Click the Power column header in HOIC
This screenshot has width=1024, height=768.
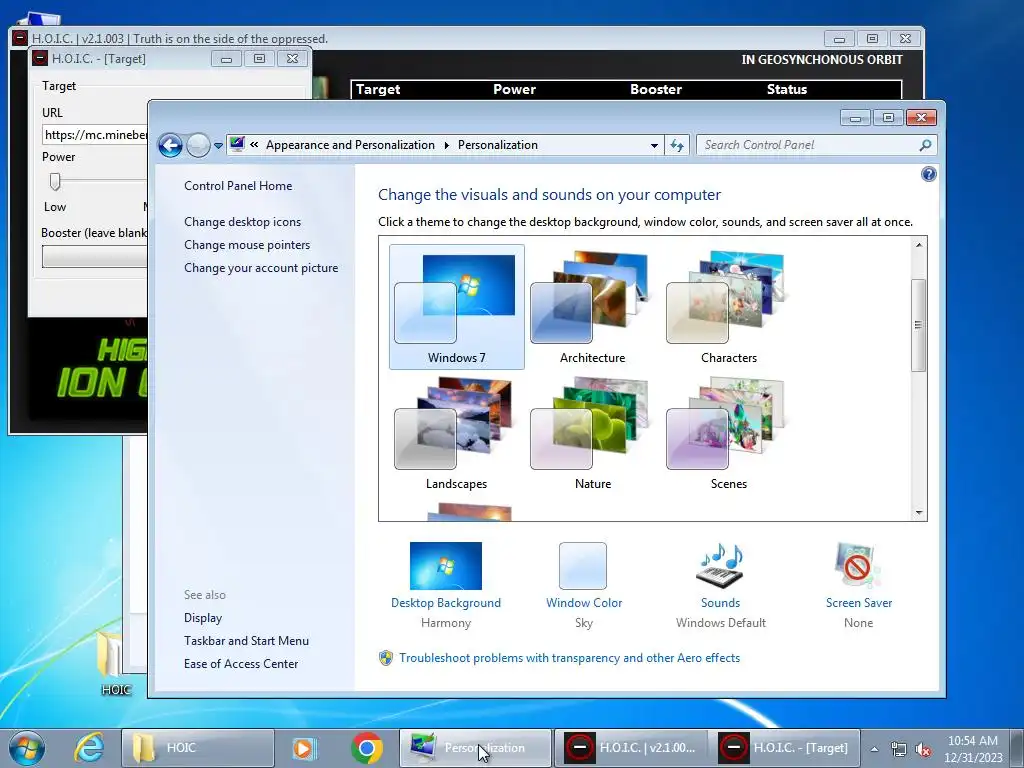point(514,89)
